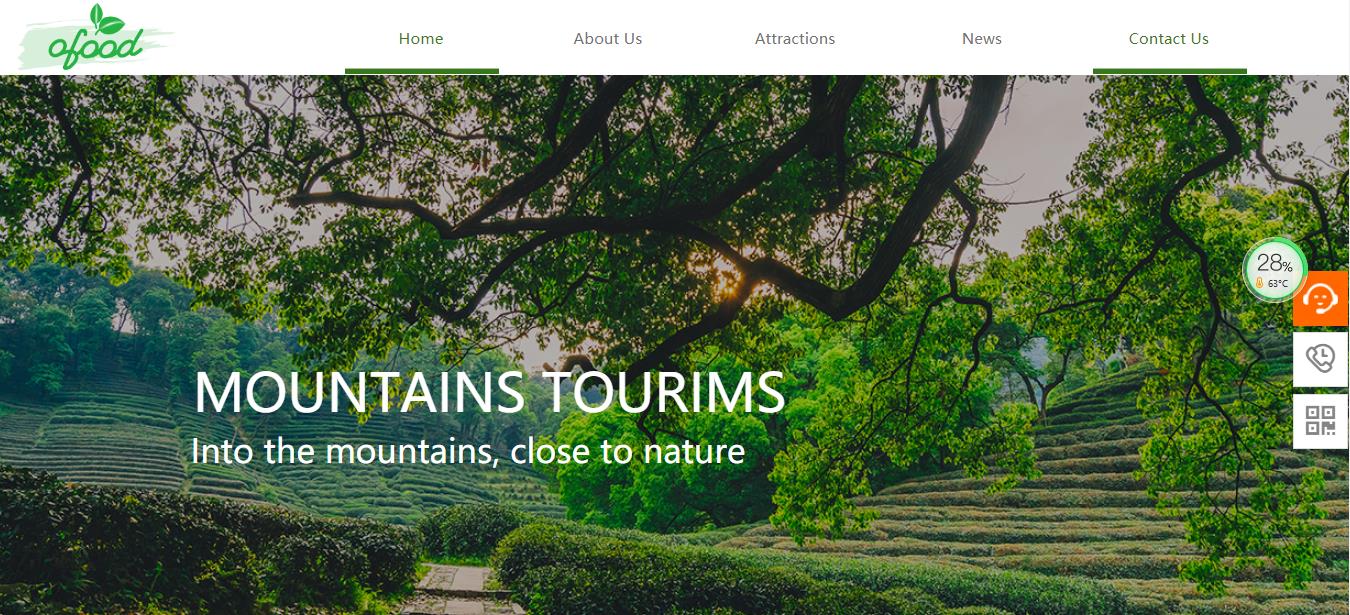This screenshot has height=615, width=1350.
Task: Click the 63°C temperature reading text
Action: tap(1278, 284)
